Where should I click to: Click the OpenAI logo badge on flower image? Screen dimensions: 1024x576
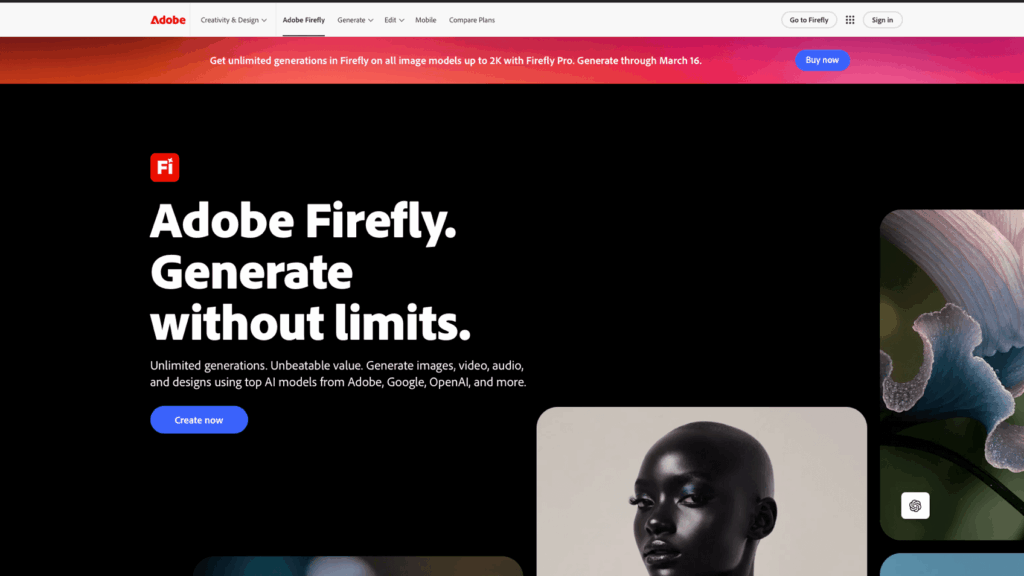915,505
